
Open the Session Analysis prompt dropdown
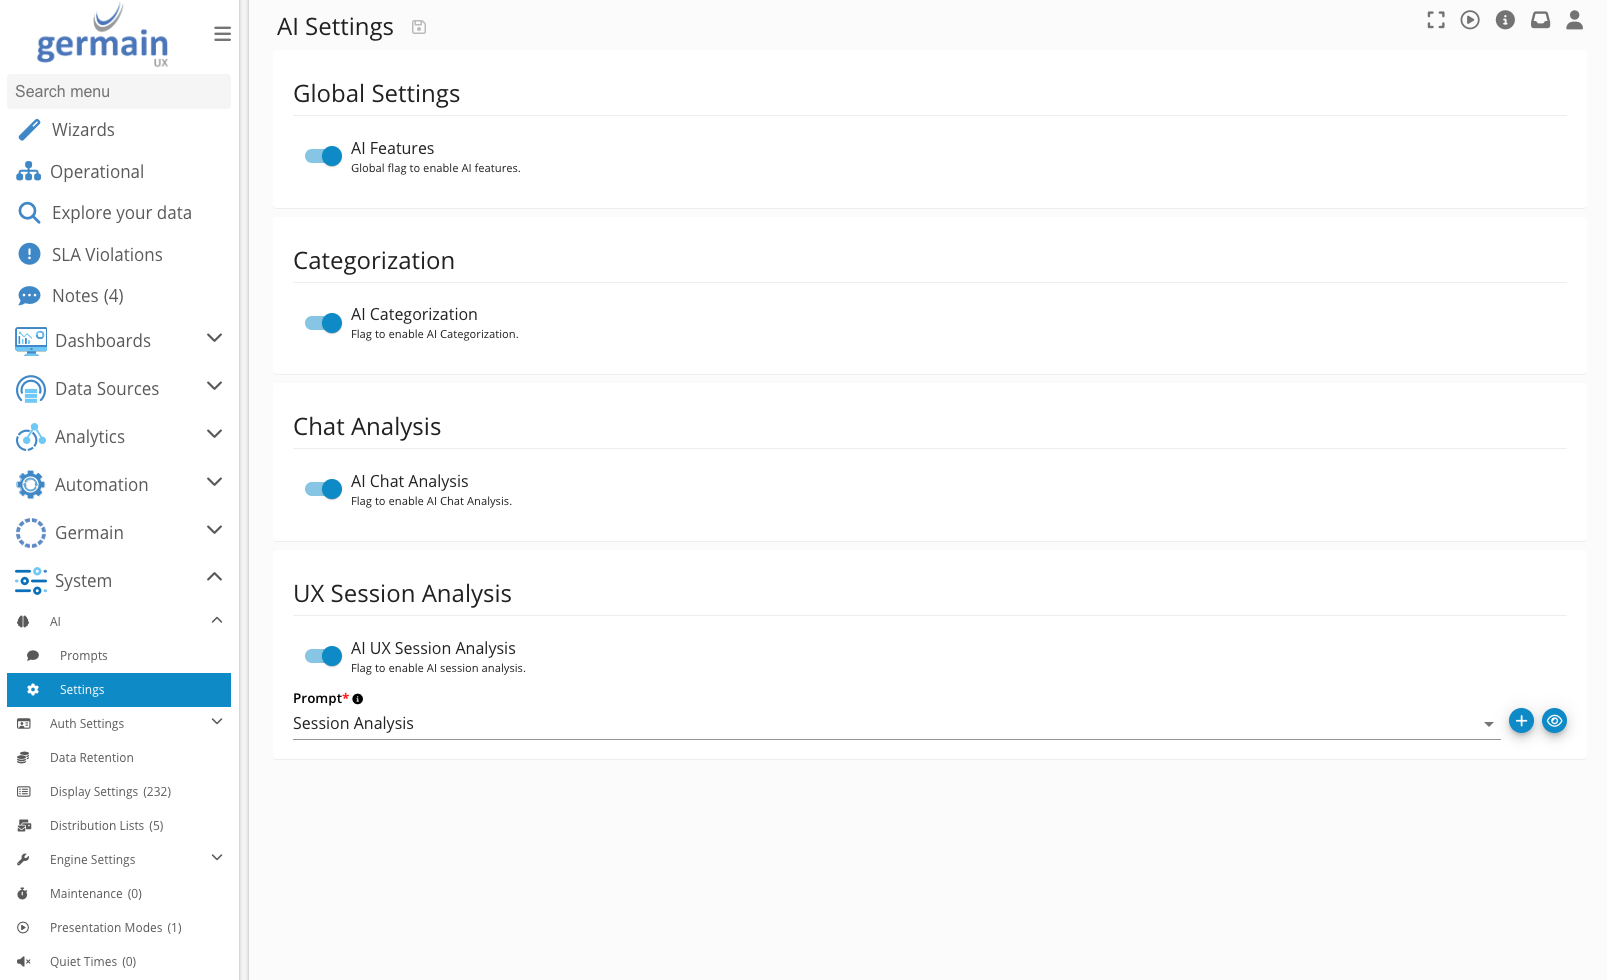coord(895,724)
